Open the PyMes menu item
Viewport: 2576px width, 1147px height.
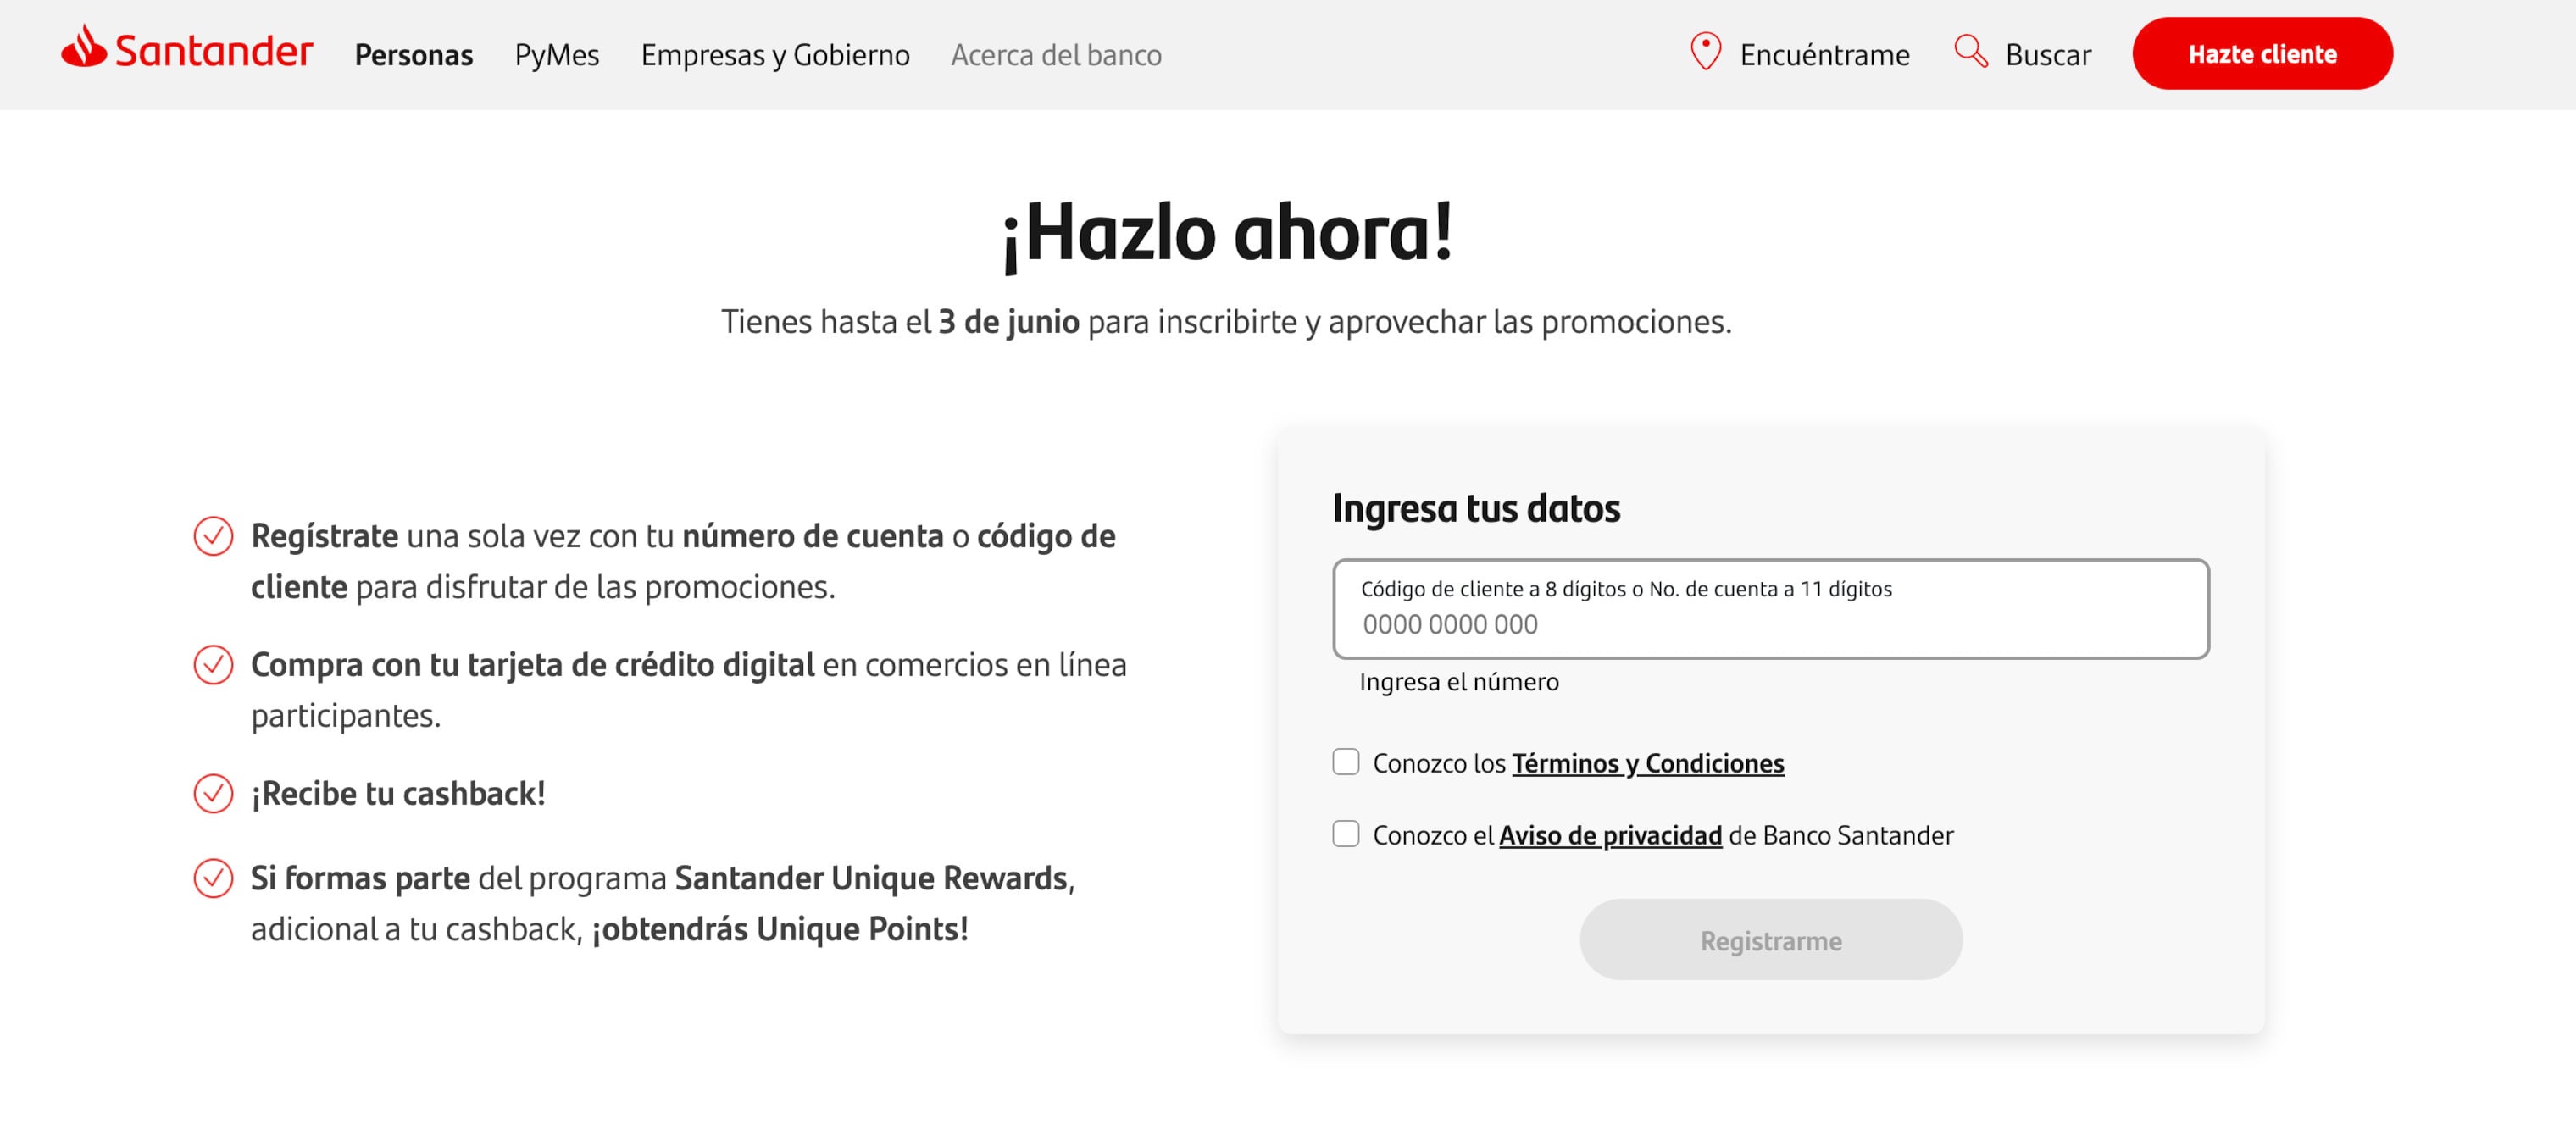point(556,55)
